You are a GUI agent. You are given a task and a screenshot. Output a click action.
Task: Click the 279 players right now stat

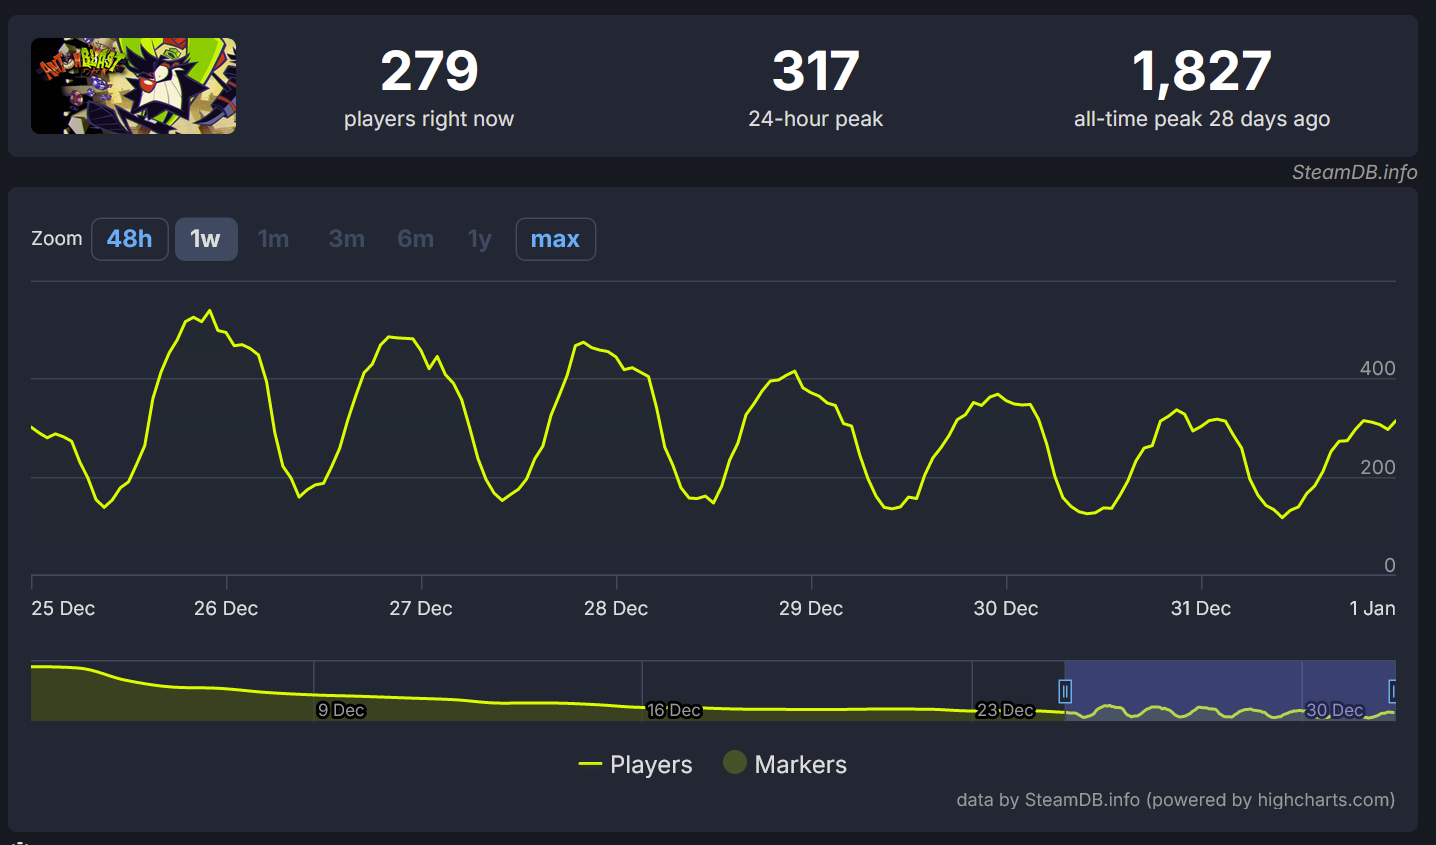pyautogui.click(x=429, y=88)
